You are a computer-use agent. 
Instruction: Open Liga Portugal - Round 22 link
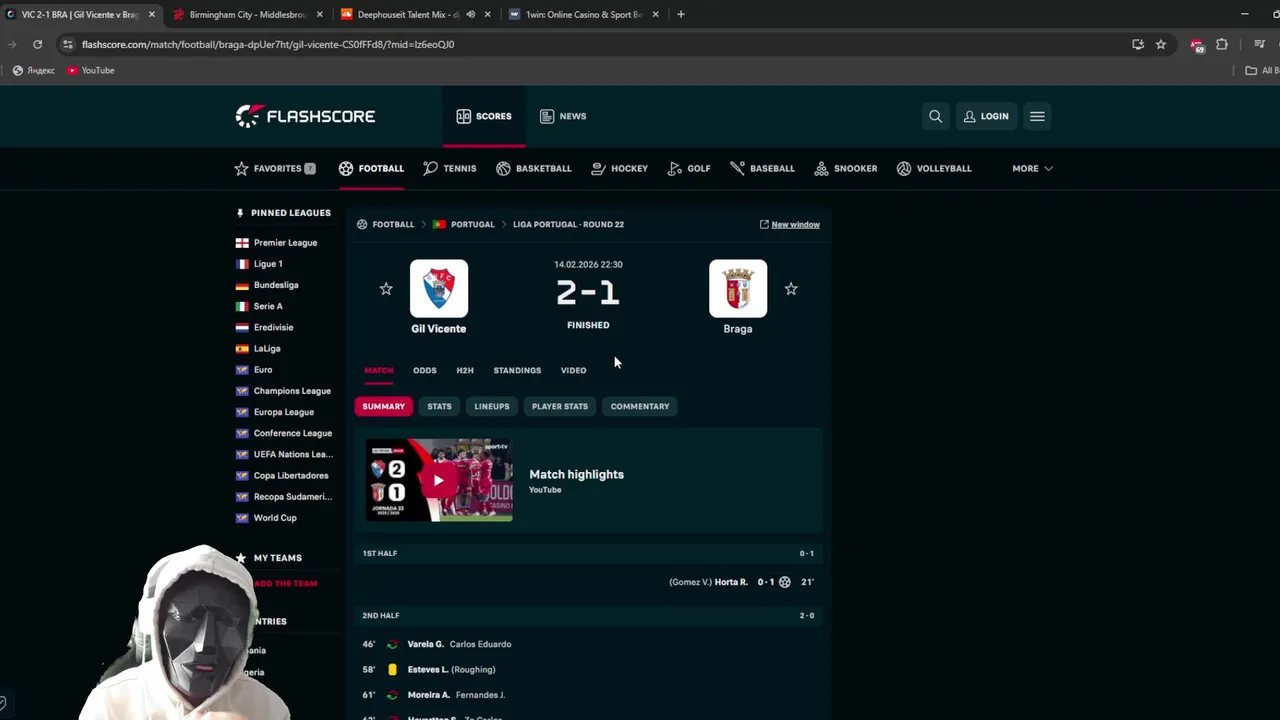(x=568, y=224)
